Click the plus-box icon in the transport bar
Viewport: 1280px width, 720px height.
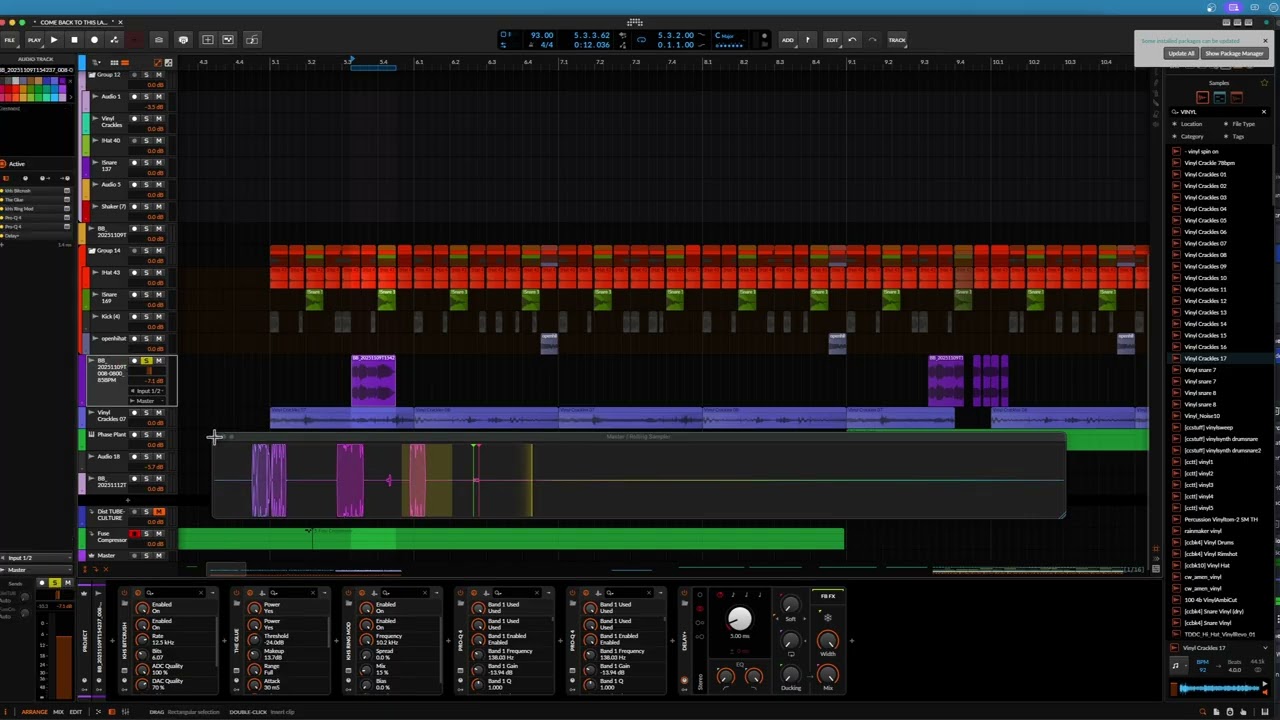[x=207, y=40]
